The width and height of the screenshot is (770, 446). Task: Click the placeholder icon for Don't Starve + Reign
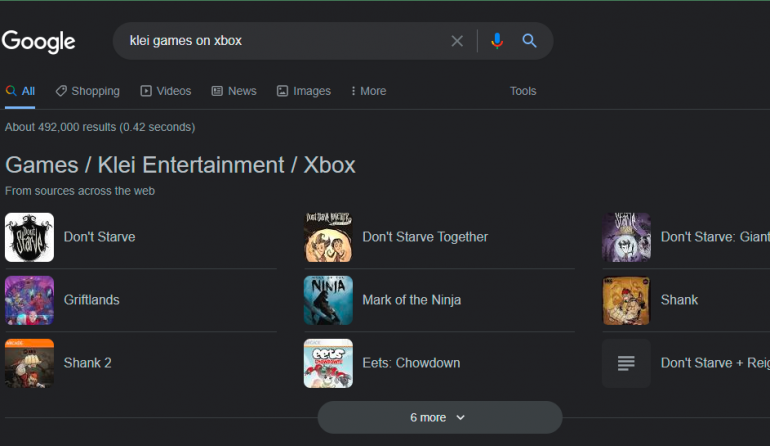click(x=627, y=363)
